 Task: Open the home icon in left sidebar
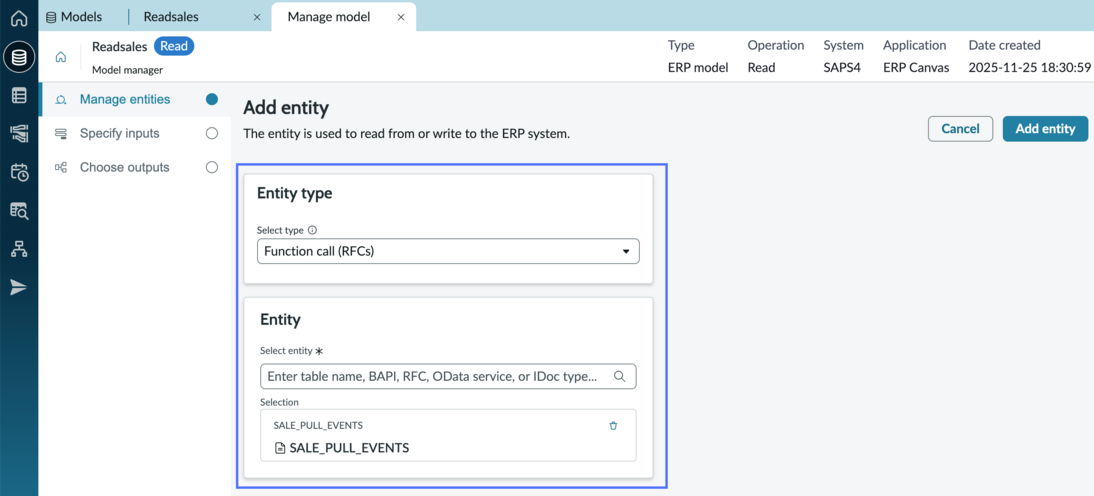tap(19, 19)
